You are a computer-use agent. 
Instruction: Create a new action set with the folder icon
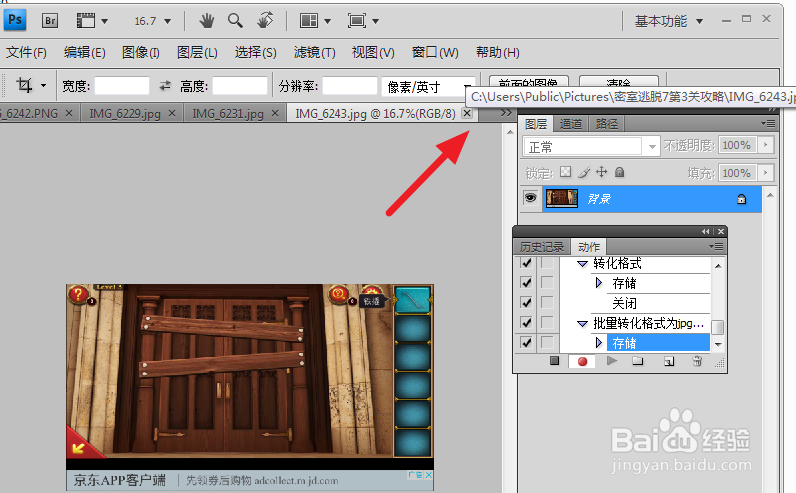[x=638, y=361]
